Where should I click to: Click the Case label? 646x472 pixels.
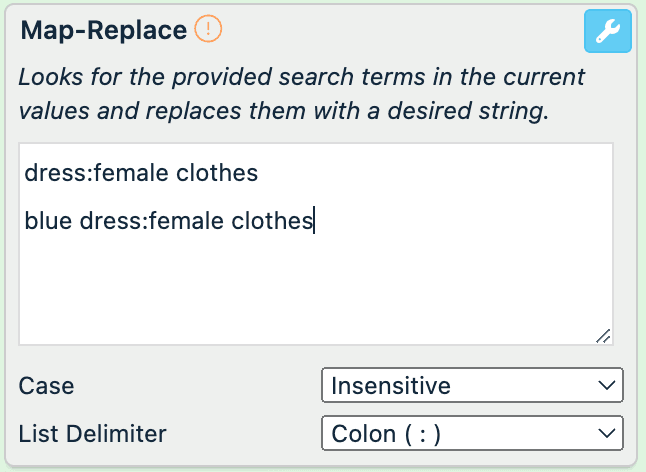47,386
